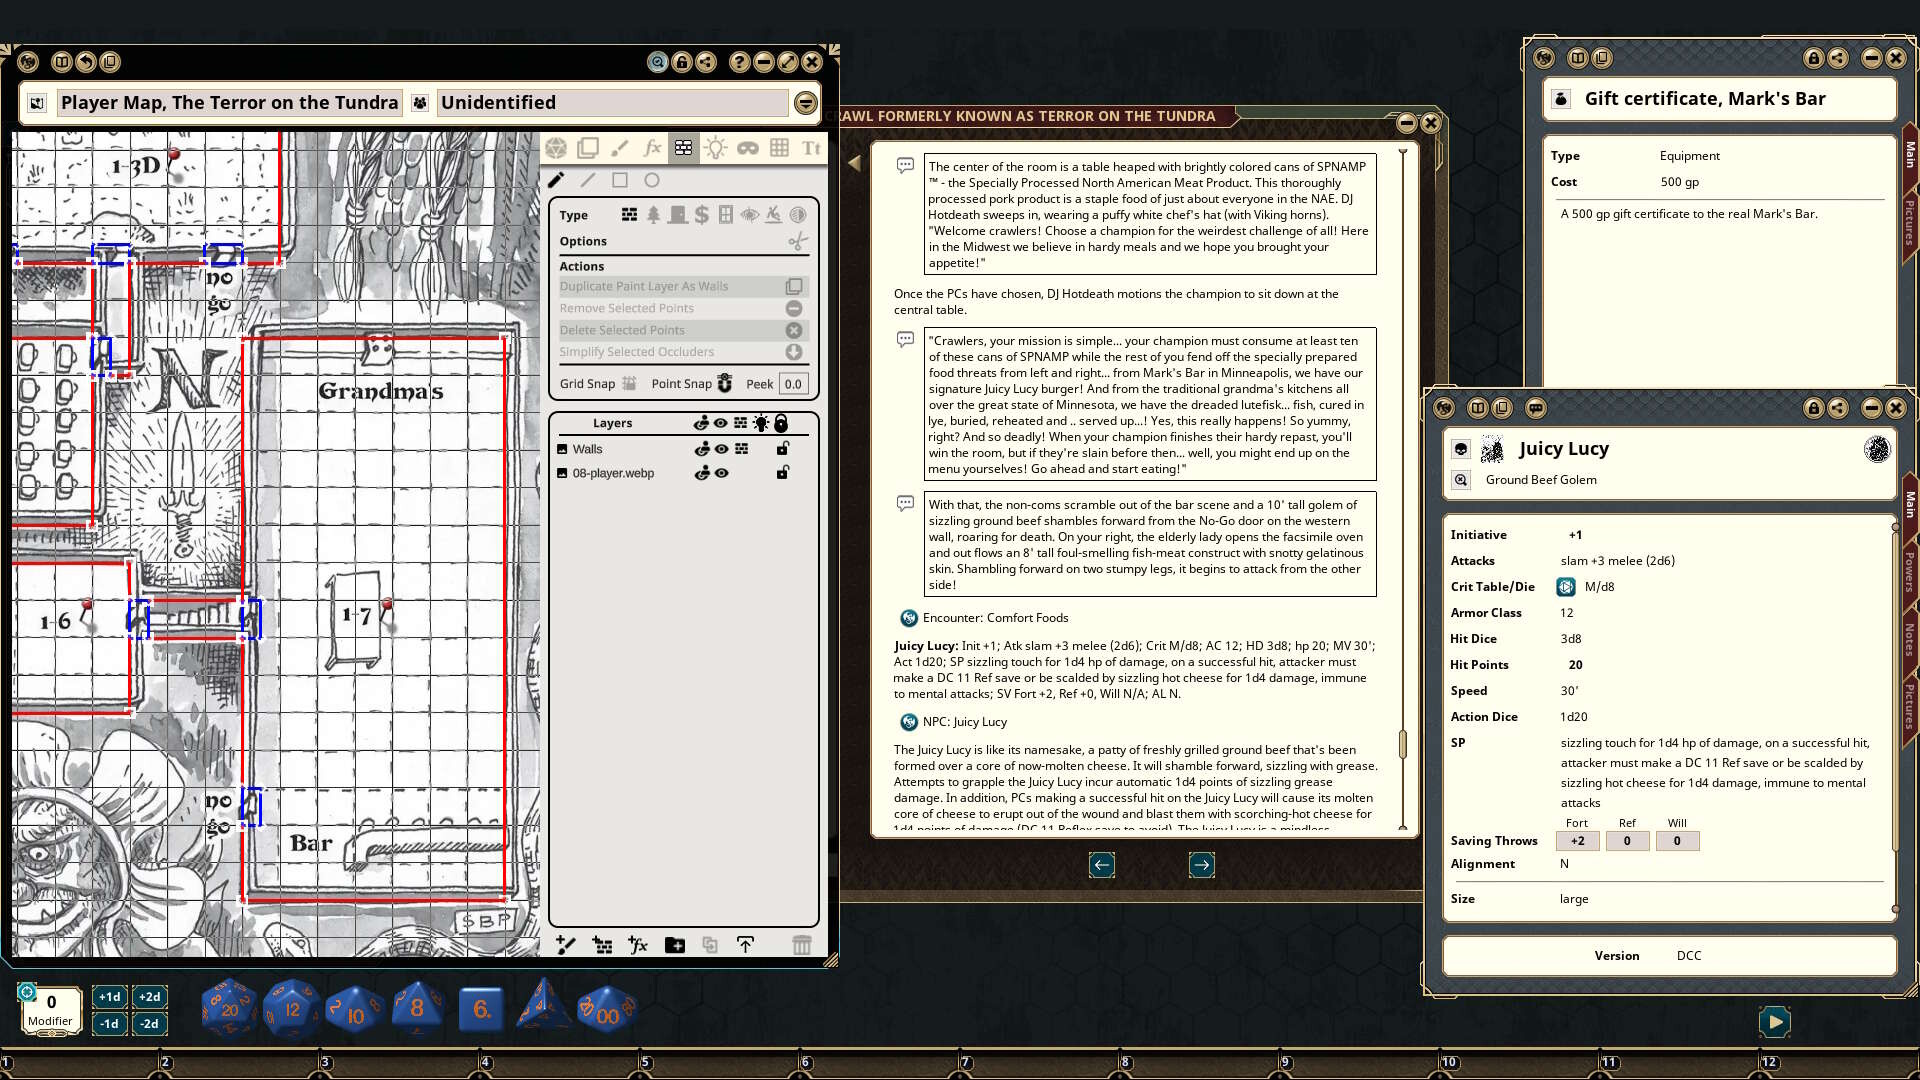The image size is (1920, 1080).
Task: Go to the next page in the adventure reader
Action: coord(1201,865)
